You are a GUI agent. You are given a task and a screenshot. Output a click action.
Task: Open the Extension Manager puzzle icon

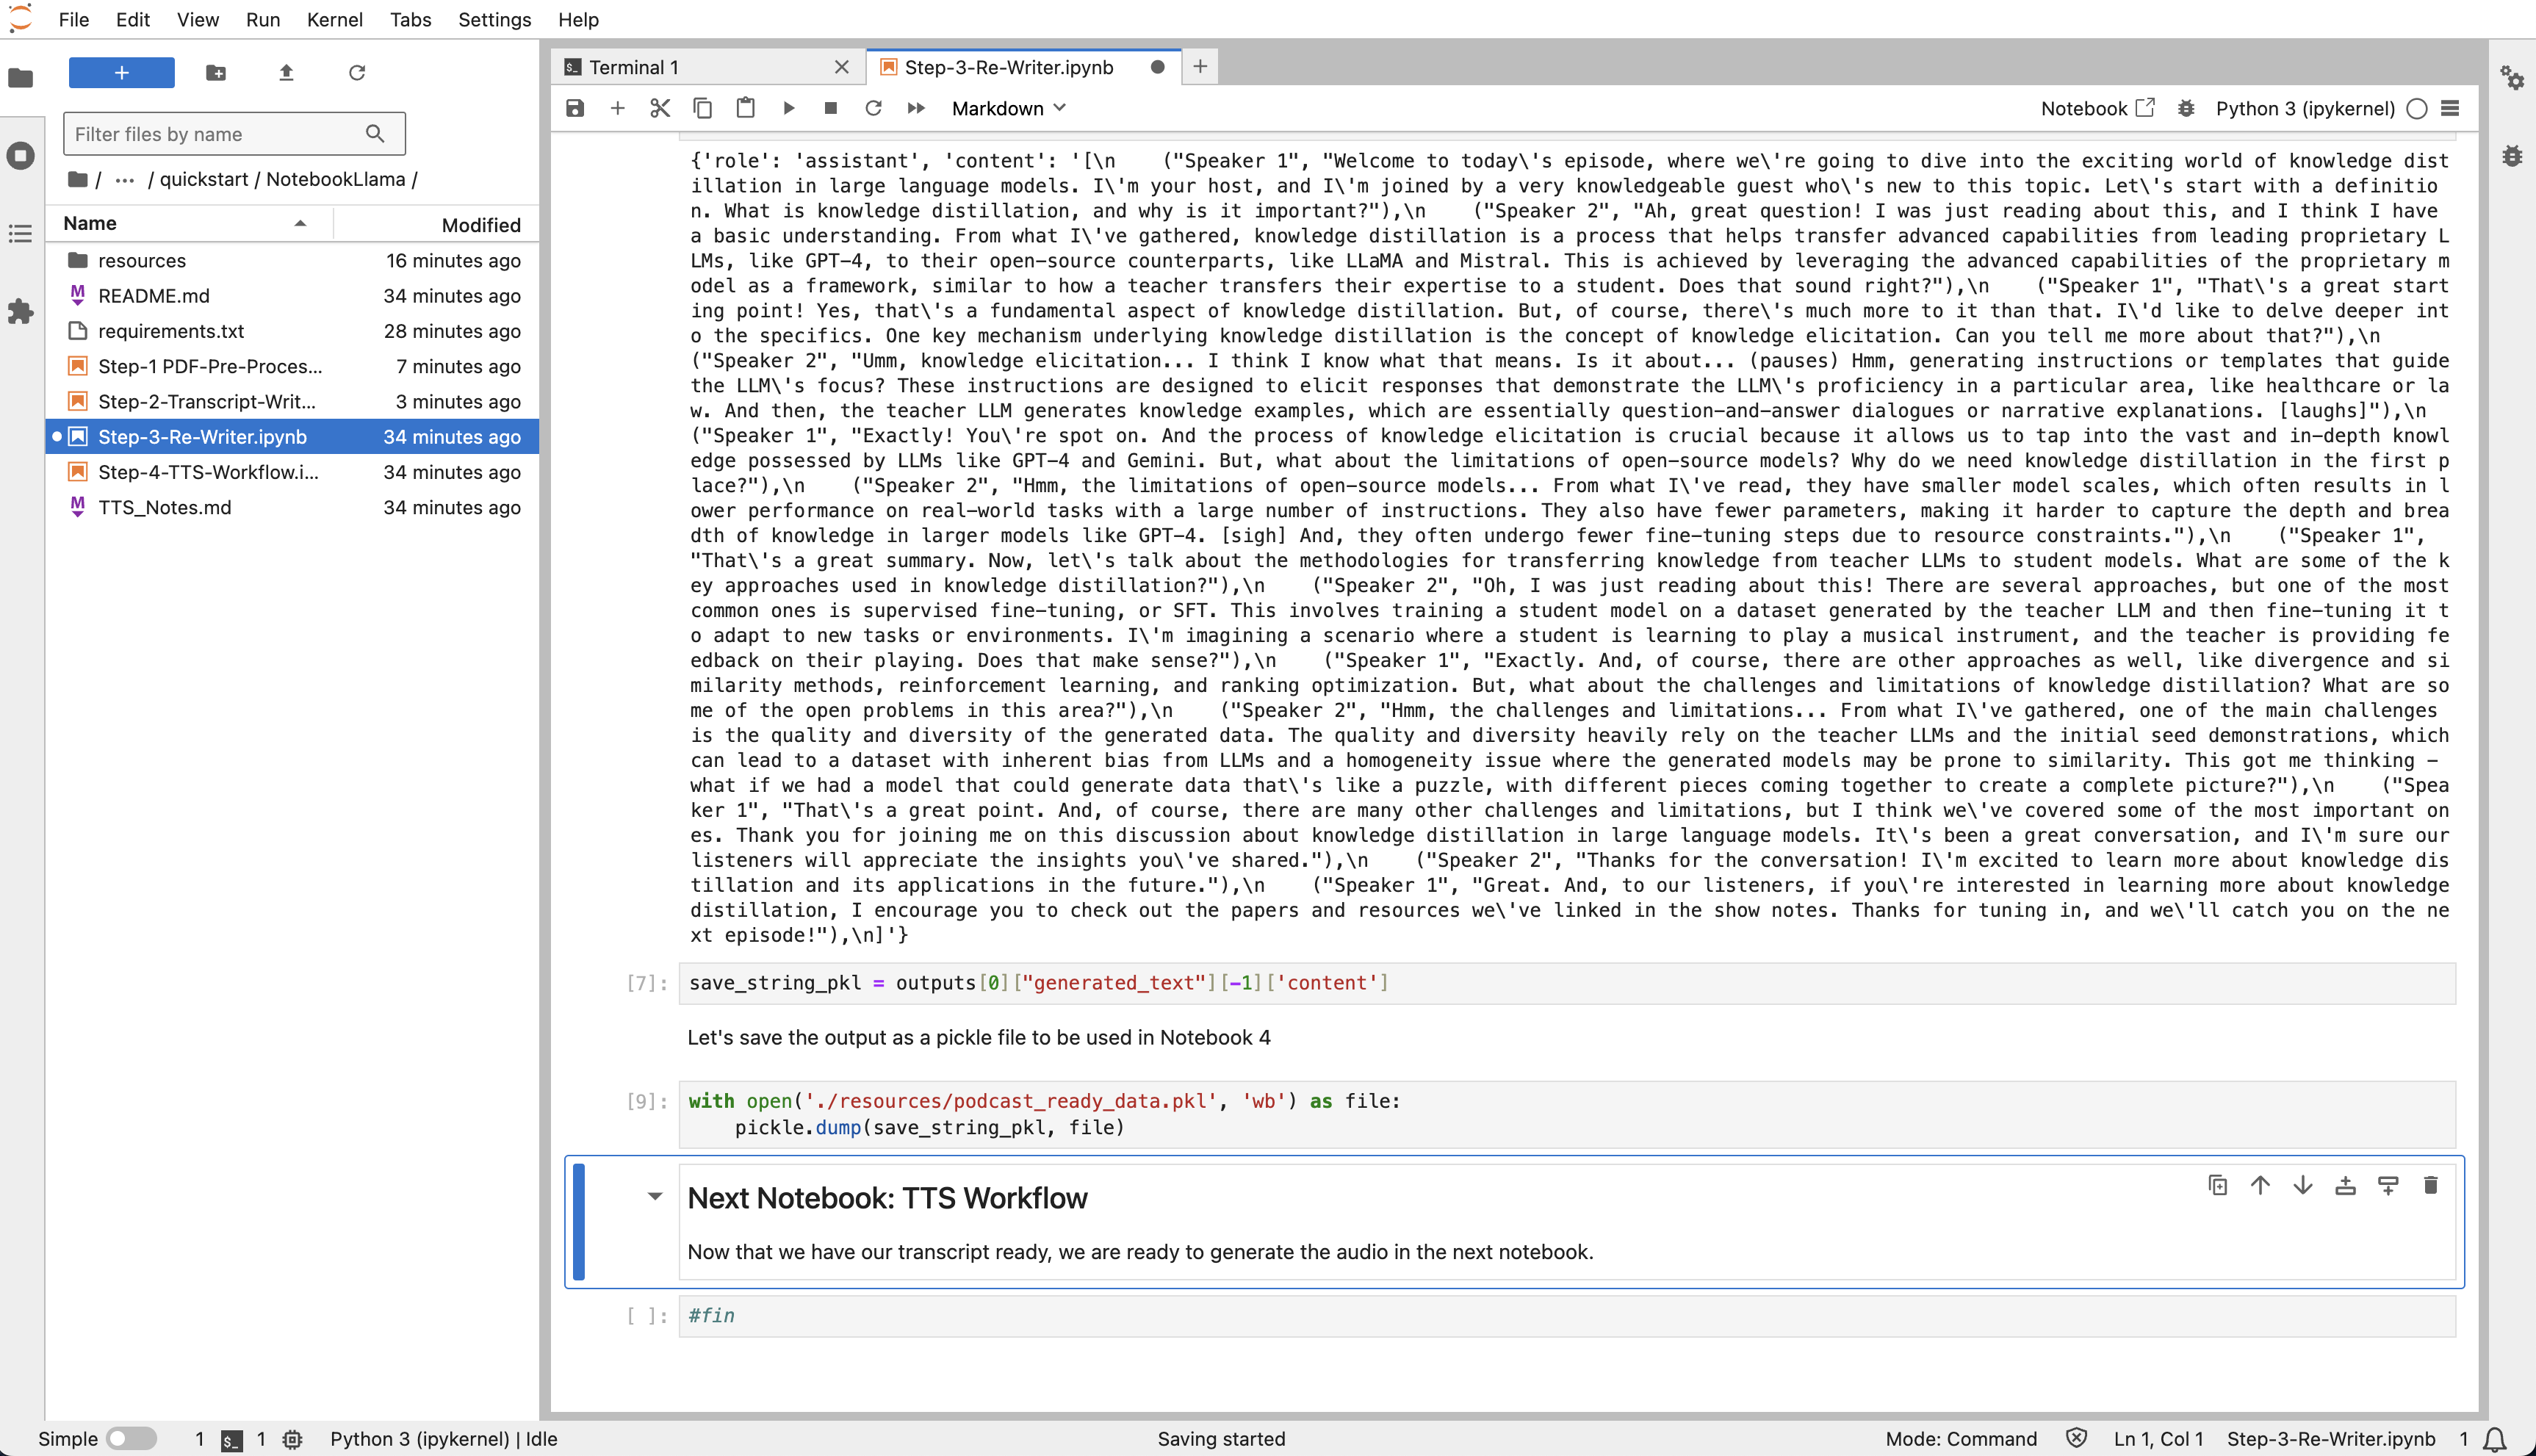20,312
